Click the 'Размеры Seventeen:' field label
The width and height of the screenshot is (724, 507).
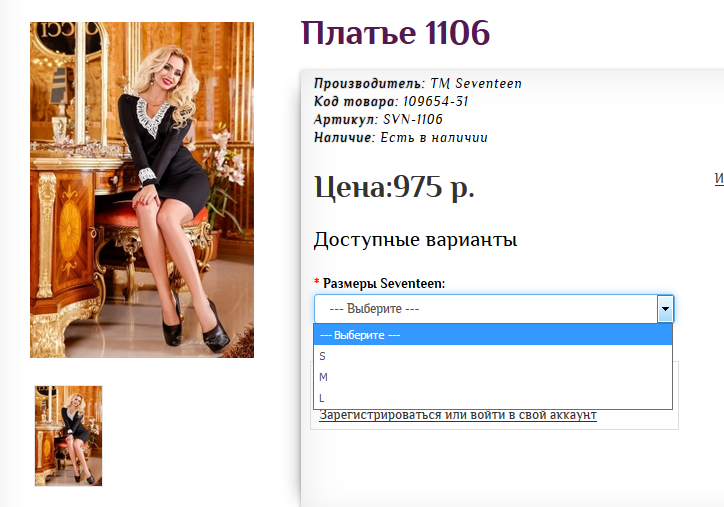click(x=384, y=284)
